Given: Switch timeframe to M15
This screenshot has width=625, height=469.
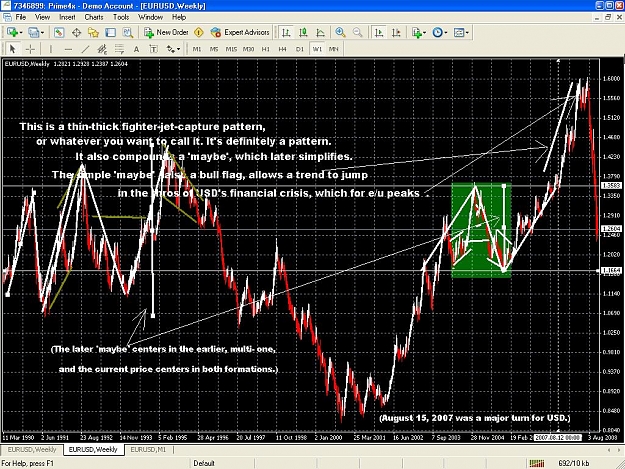Looking at the screenshot, I should (231, 49).
